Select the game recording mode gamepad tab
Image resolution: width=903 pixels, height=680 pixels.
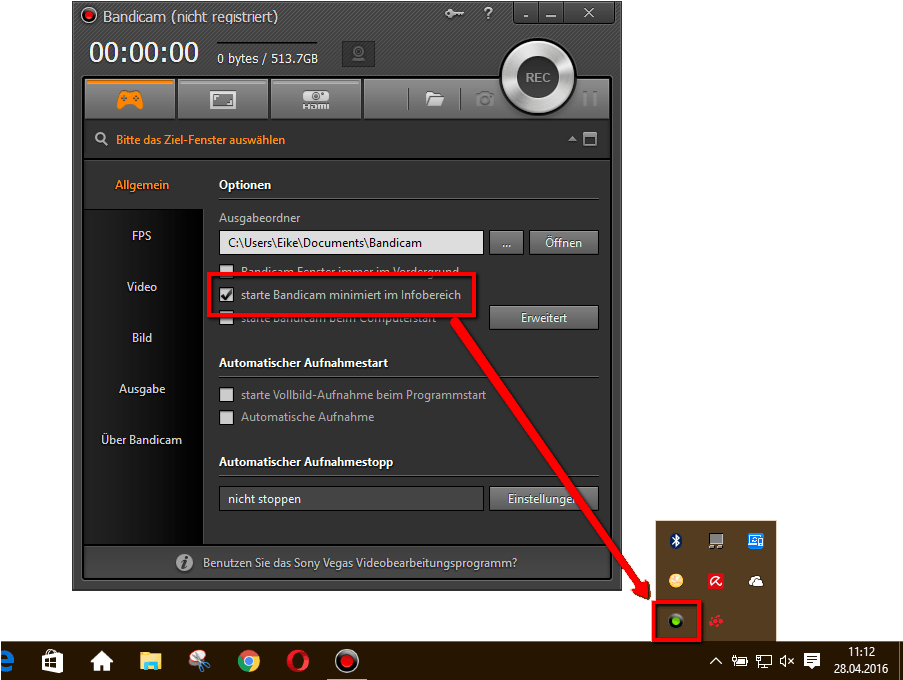130,100
